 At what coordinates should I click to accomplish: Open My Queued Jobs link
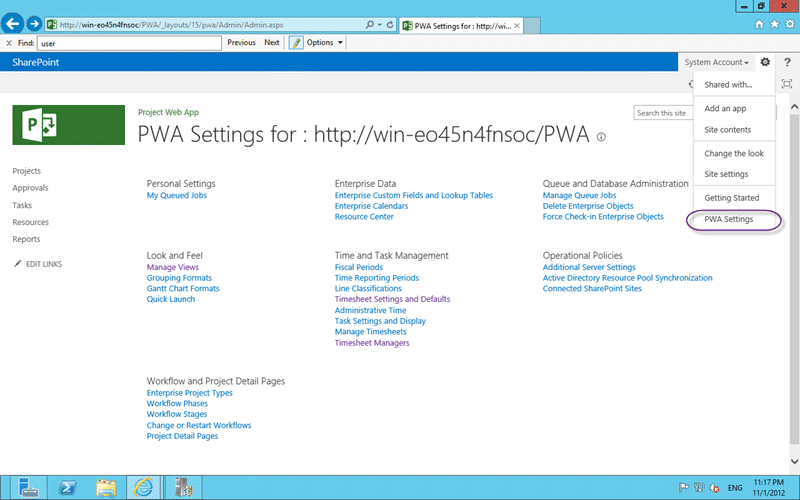[177, 195]
